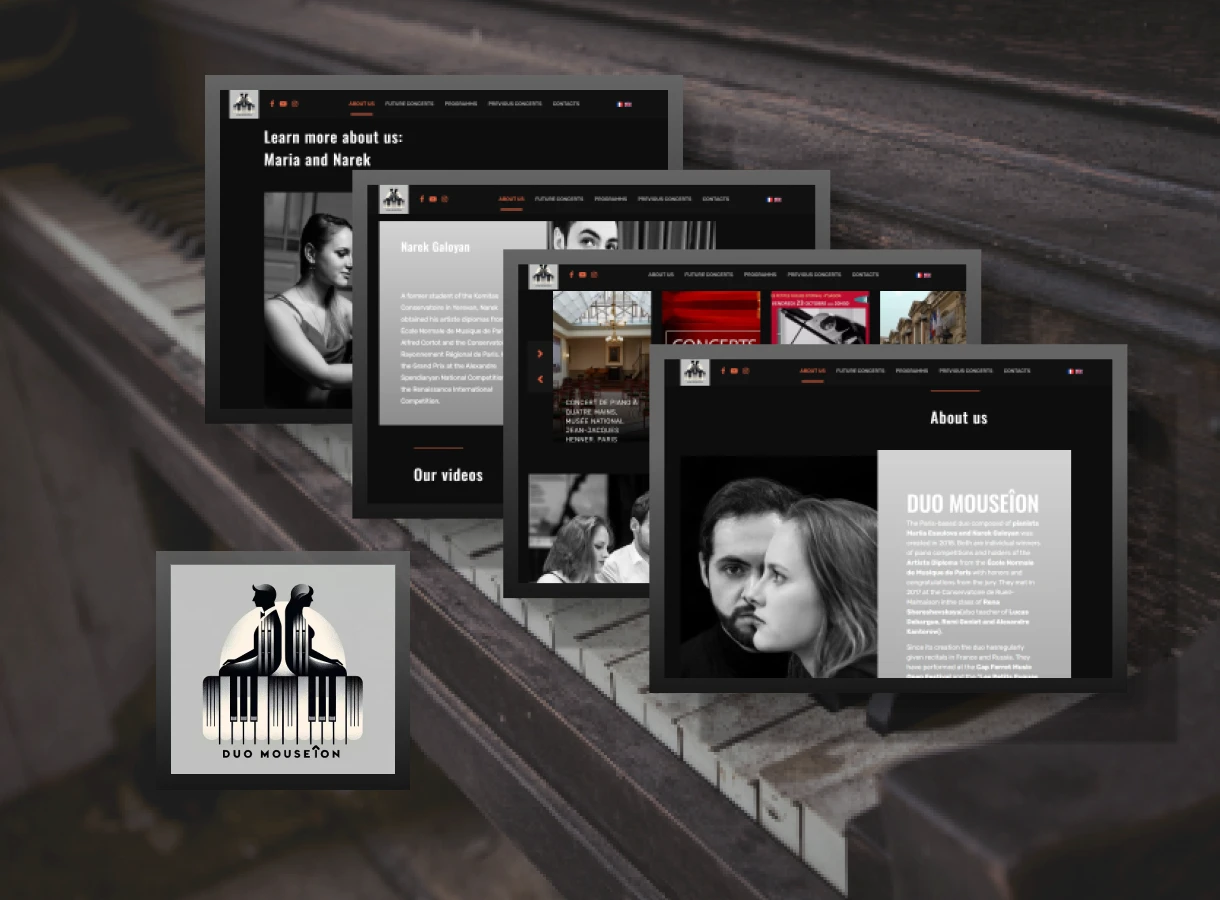Click the site logo on the concerts carousel page

point(544,275)
